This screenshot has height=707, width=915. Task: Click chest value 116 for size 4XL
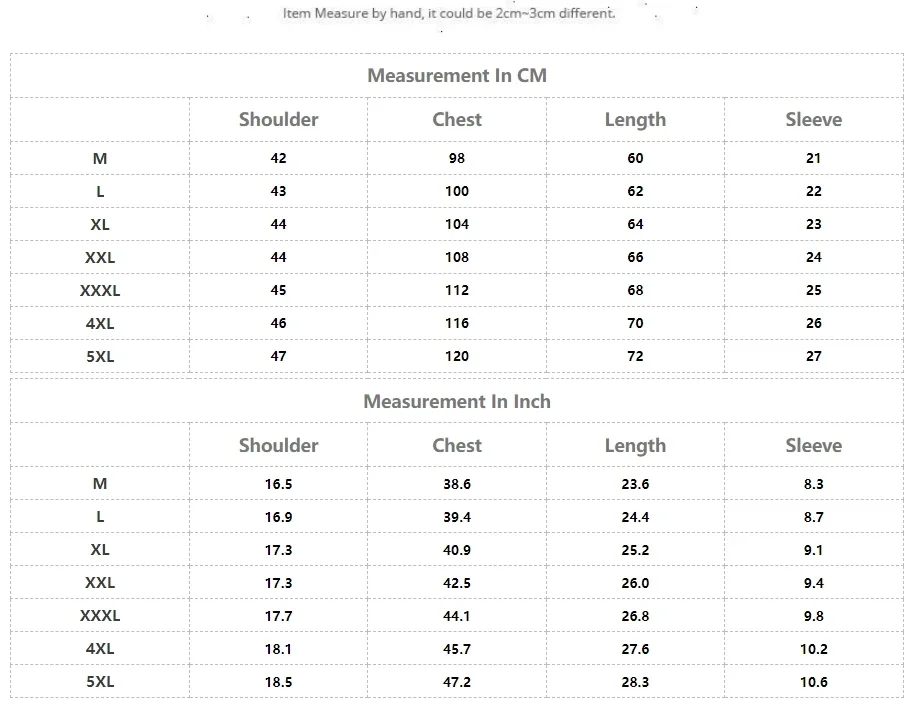(457, 323)
